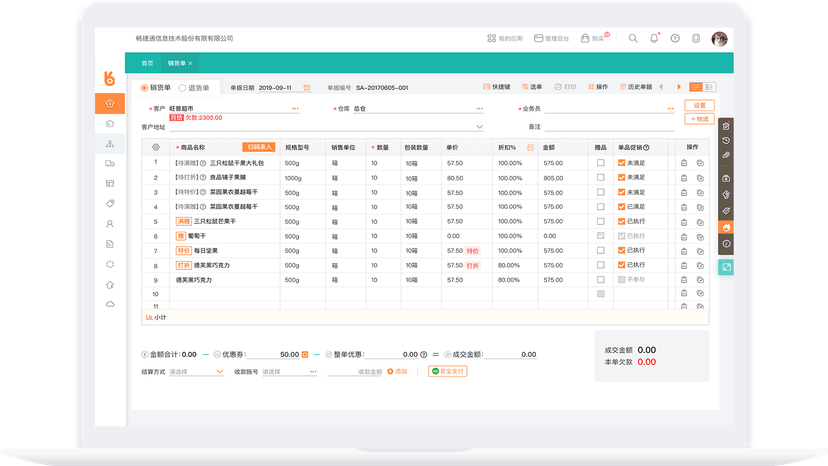
Task: Open 仓库 selector ellipsis
Action: coord(479,108)
